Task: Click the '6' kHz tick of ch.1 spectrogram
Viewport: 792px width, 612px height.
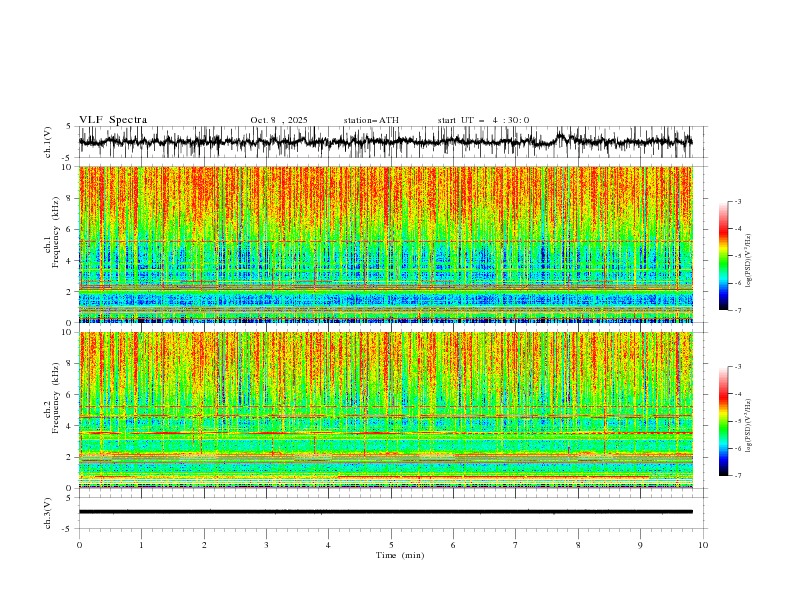Action: [x=69, y=229]
